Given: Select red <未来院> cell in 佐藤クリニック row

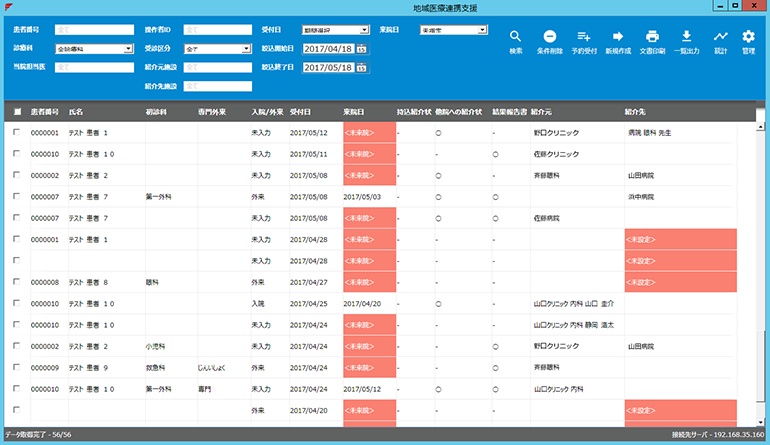Looking at the screenshot, I should click(x=369, y=154).
